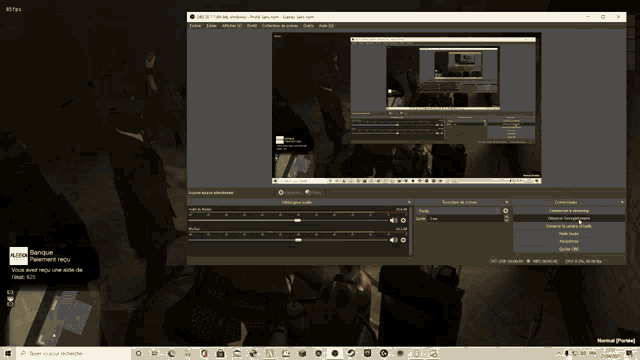Viewport: 640px width, 360px height.
Task: Click Commencer le streaming button
Action: (x=569, y=211)
